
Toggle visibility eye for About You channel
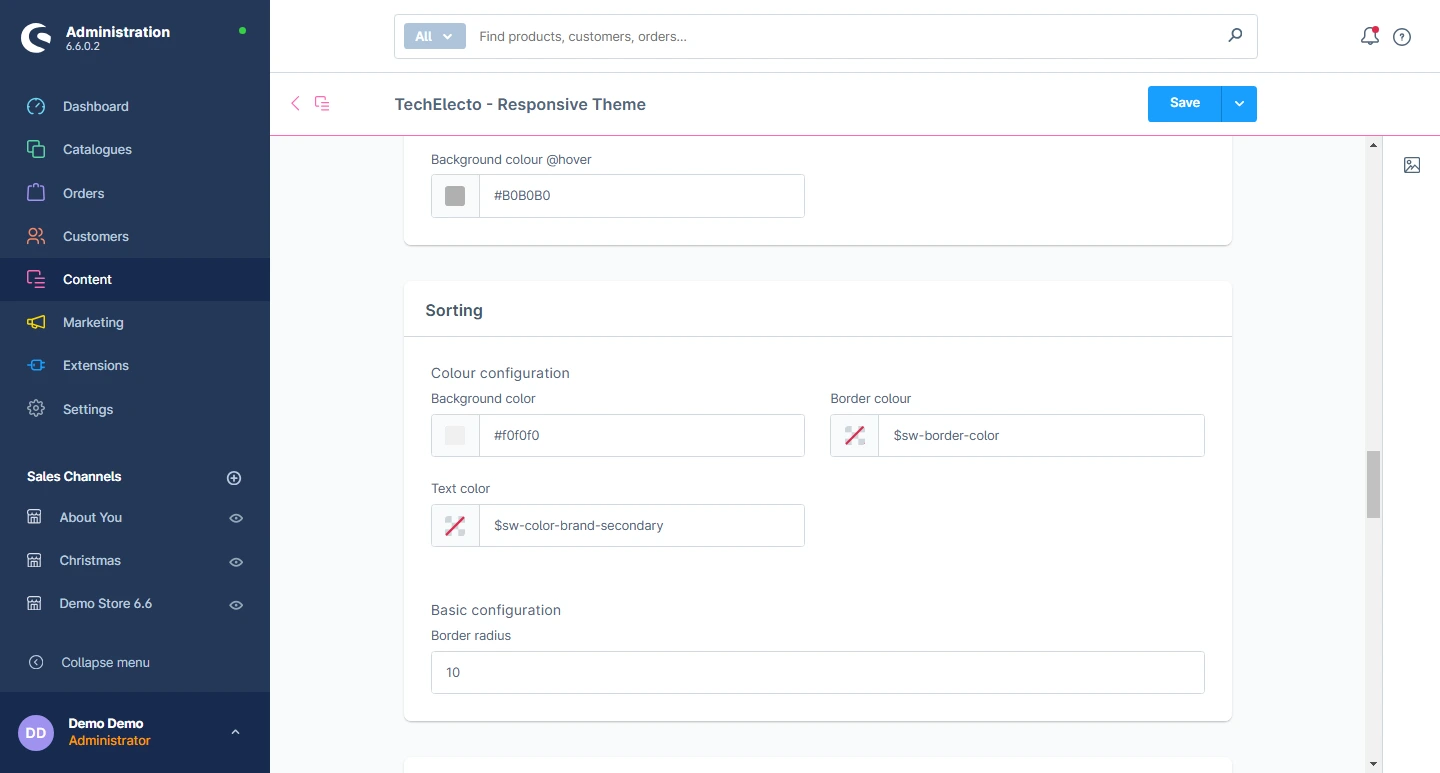pyautogui.click(x=236, y=518)
